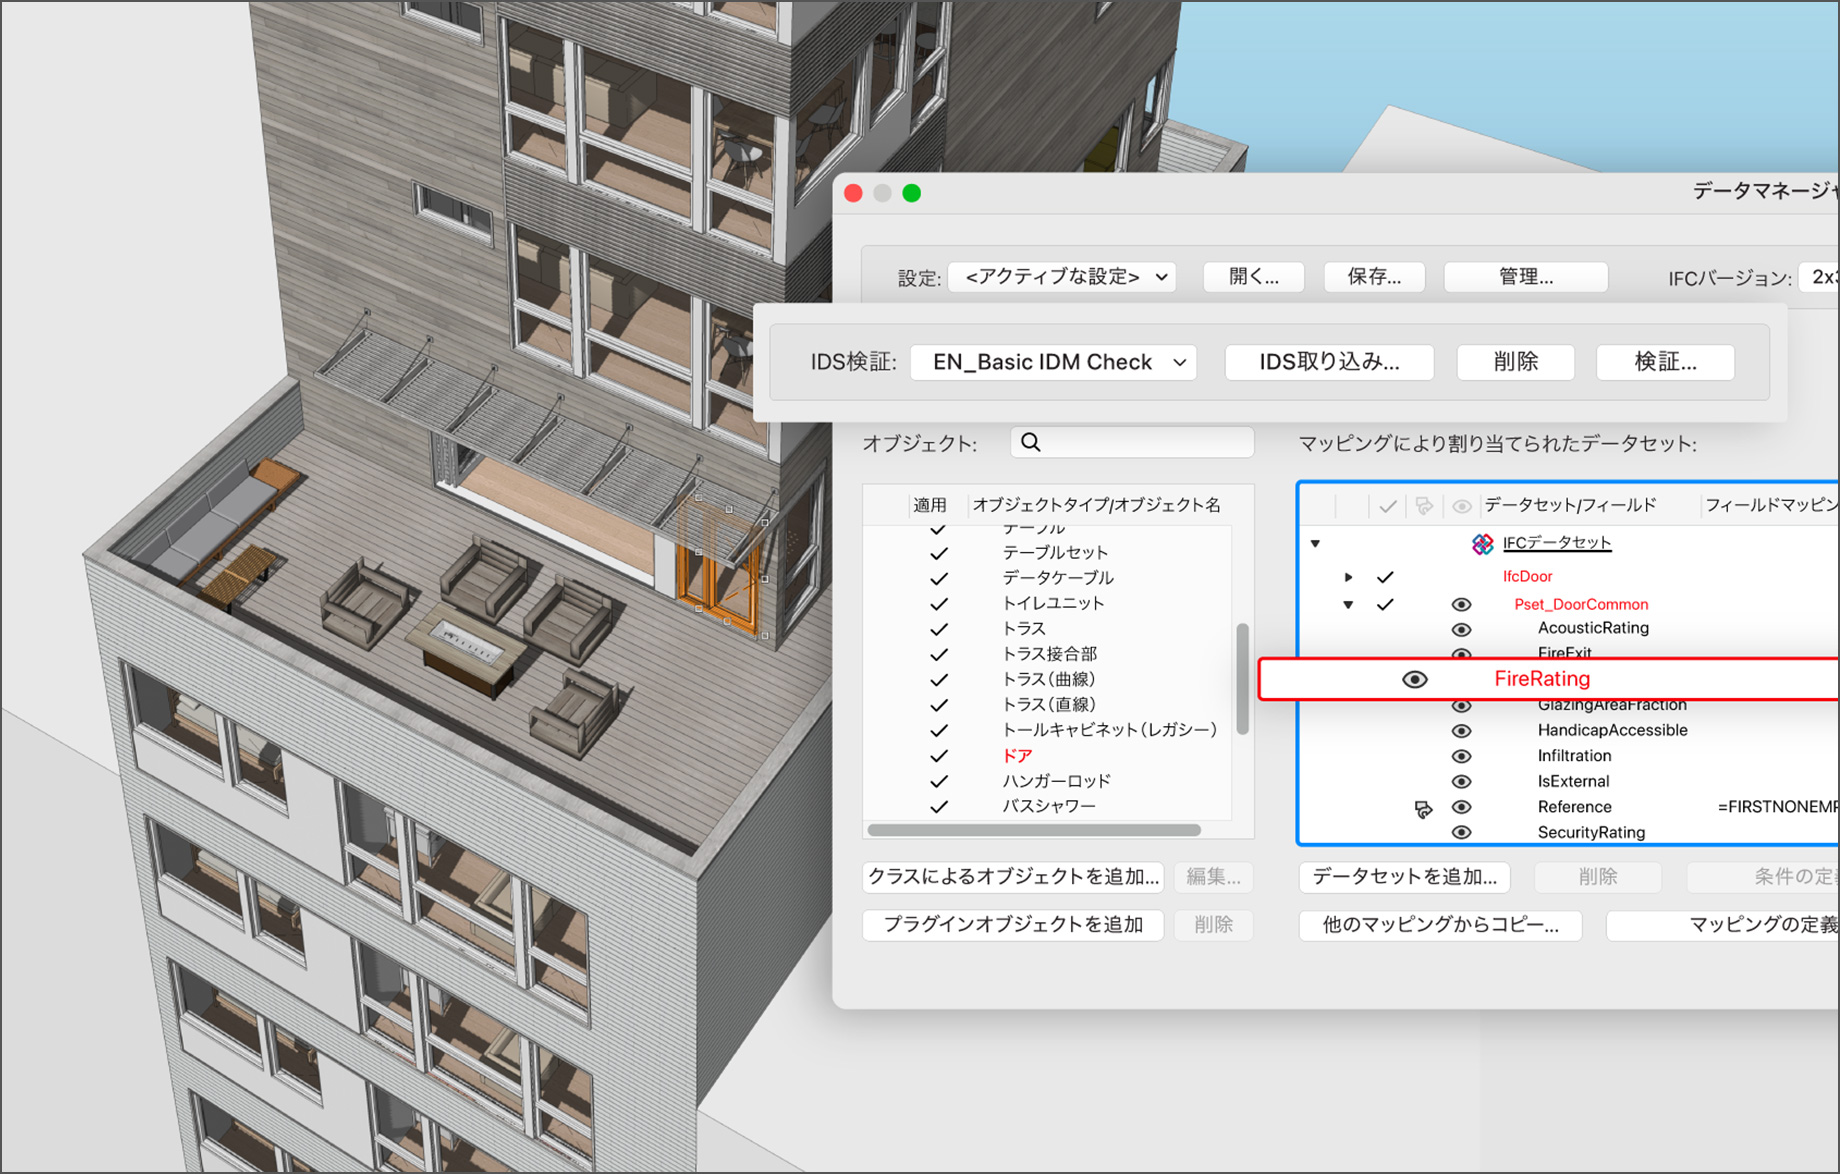Click the mapping arrow icon on Reference row
This screenshot has width=1840, height=1174.
(x=1423, y=808)
